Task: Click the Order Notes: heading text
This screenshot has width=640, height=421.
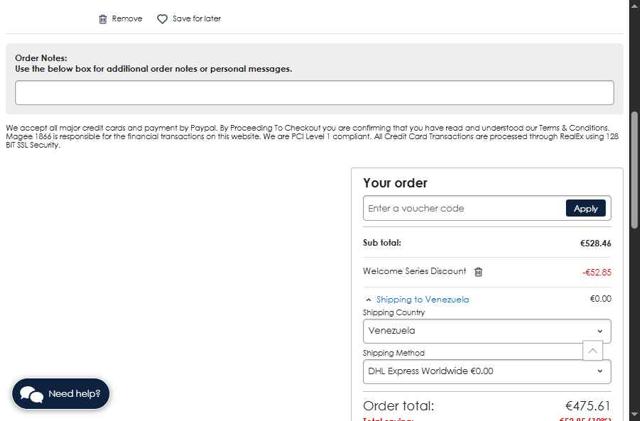Action: (x=41, y=58)
